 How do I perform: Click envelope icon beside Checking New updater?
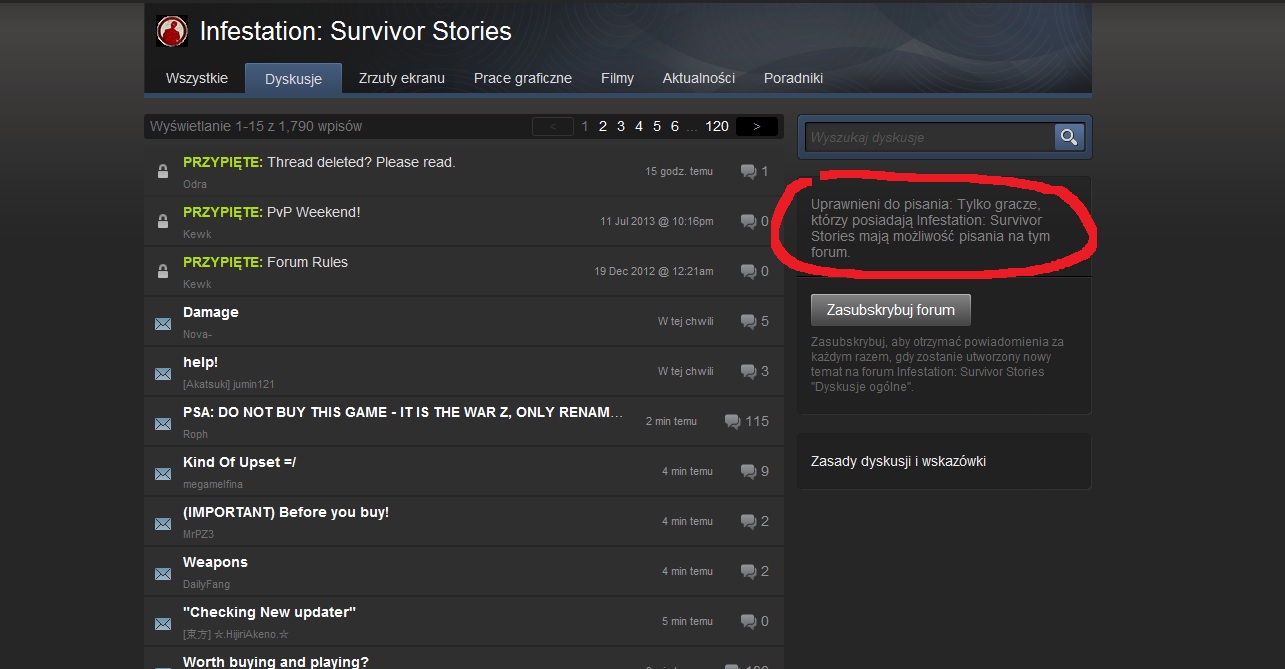point(163,623)
